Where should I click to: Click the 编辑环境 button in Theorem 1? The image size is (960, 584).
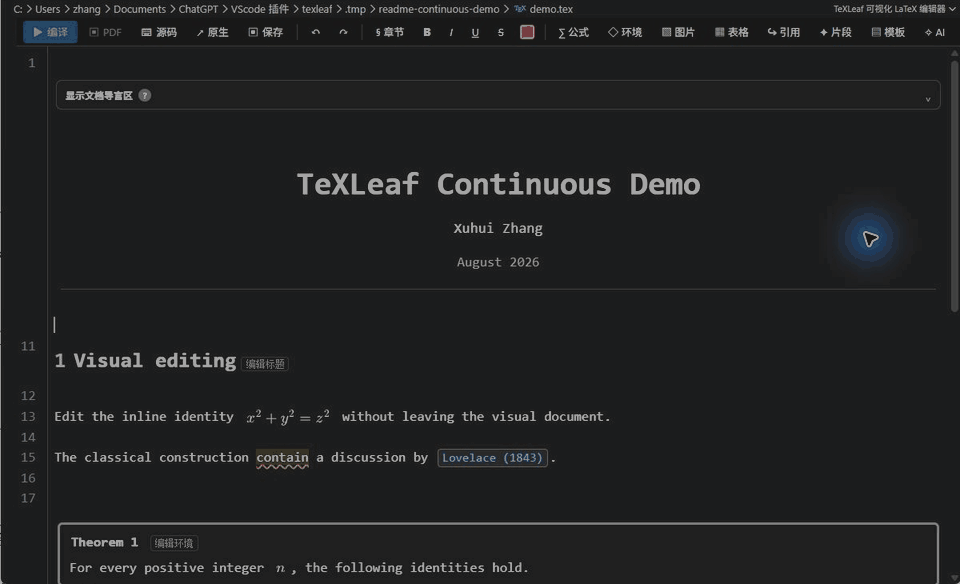pos(174,543)
